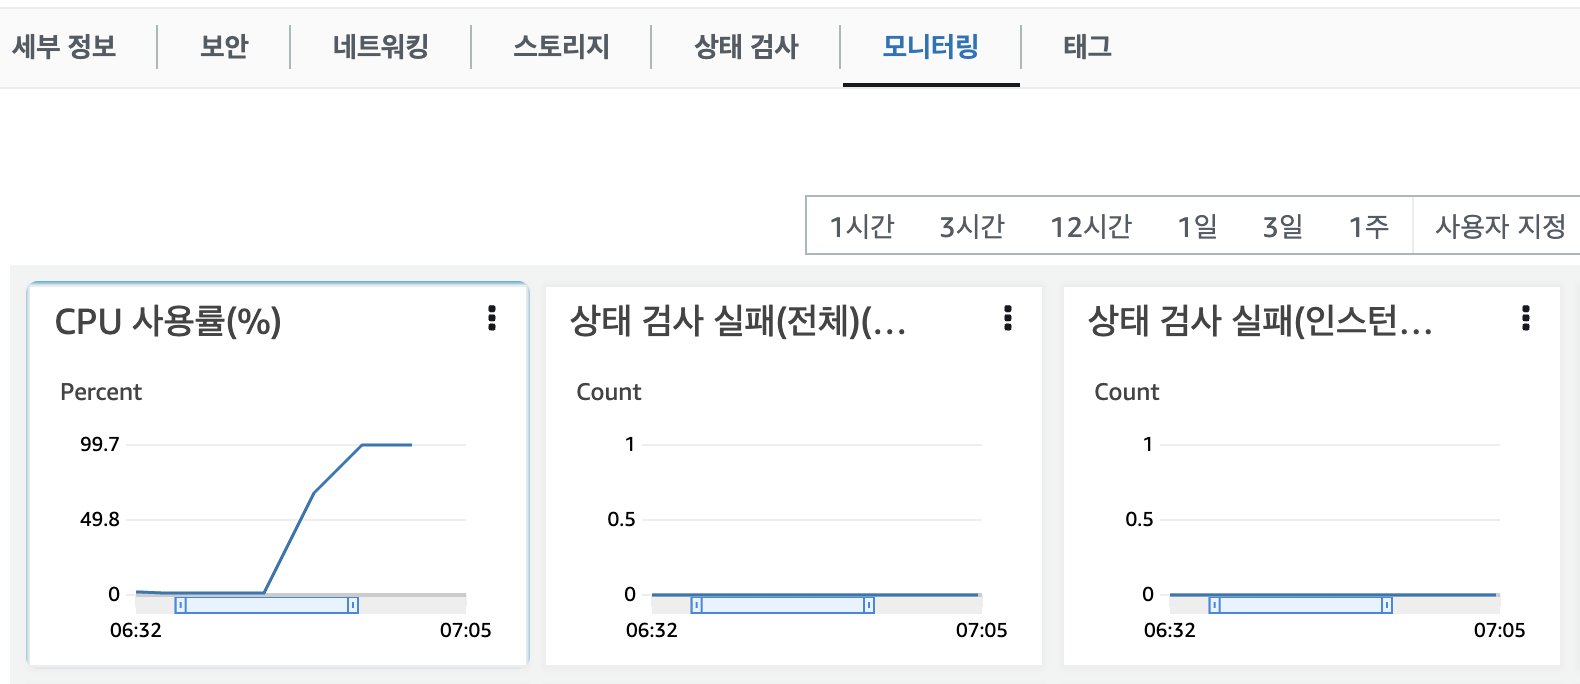
Task: Select the 1주 time range
Action: (1368, 227)
